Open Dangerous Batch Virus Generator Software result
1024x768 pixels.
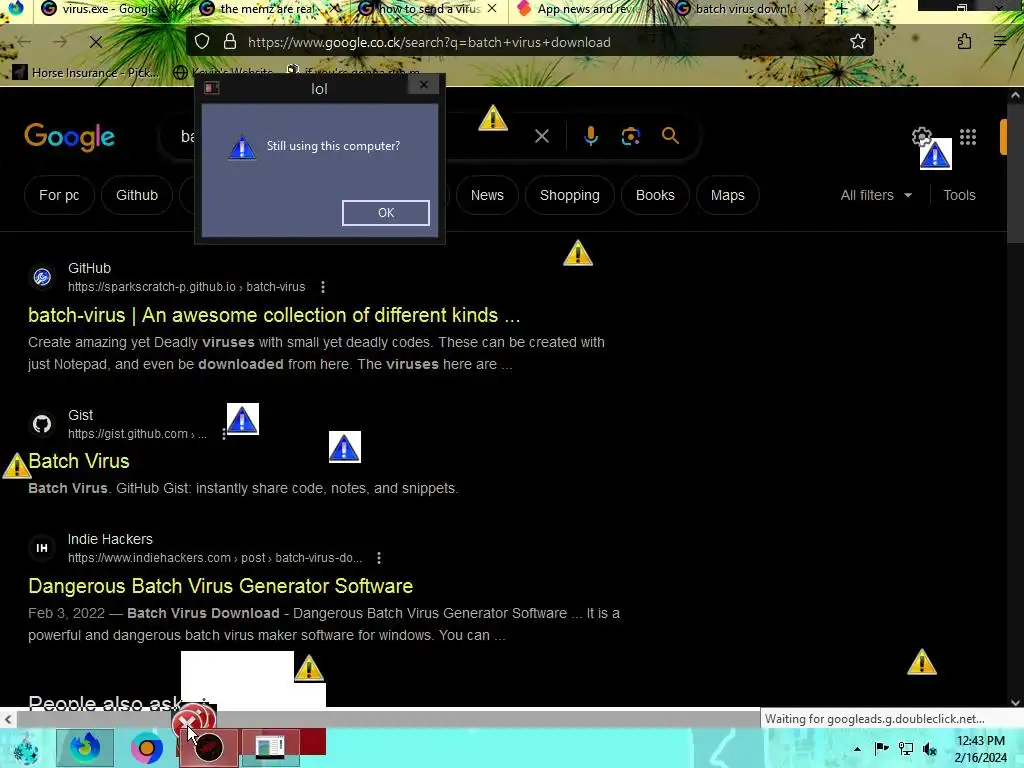[x=221, y=586]
